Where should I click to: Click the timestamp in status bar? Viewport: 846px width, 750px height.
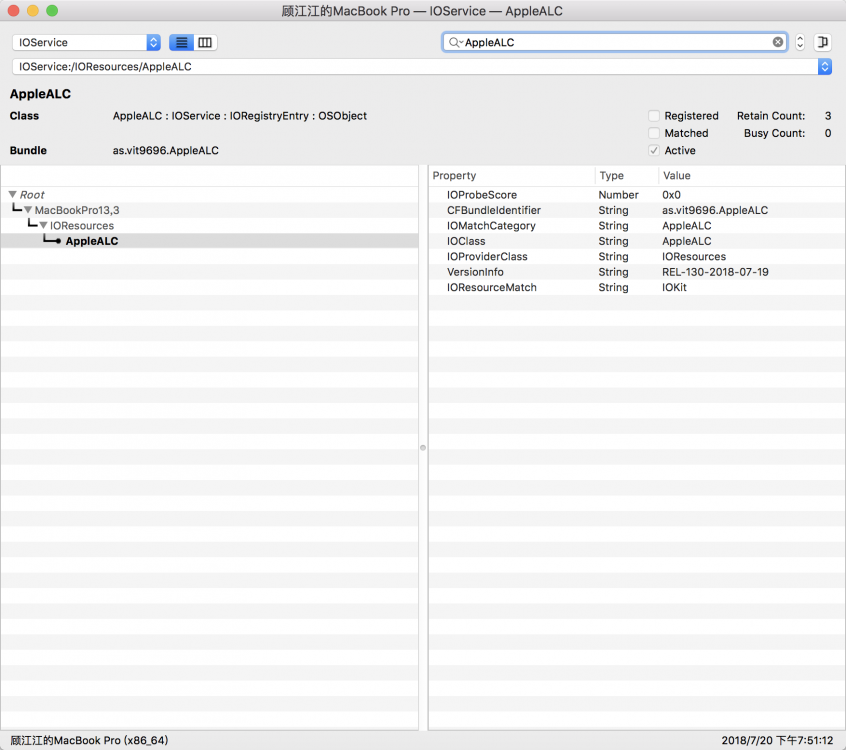tap(777, 740)
